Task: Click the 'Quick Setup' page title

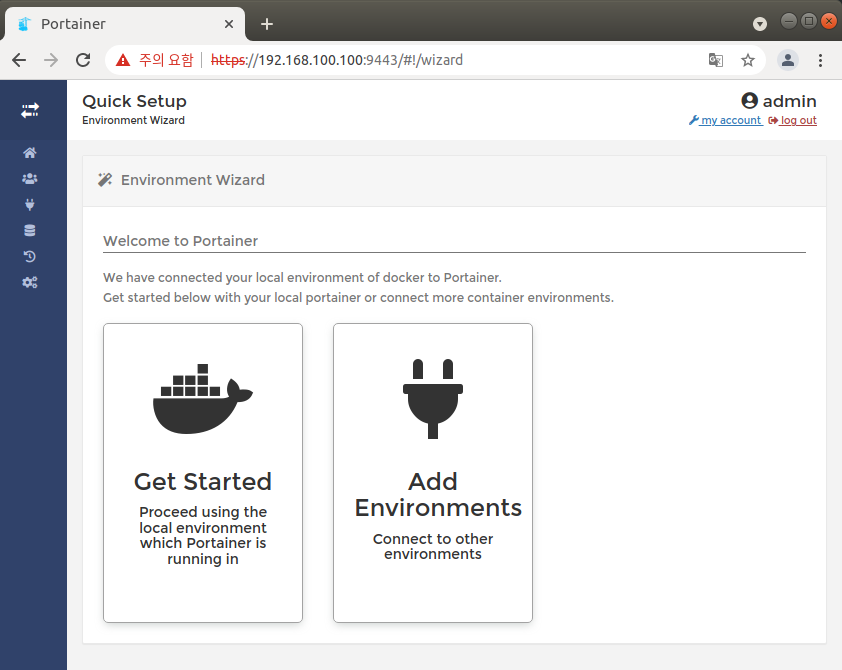Action: tap(134, 101)
